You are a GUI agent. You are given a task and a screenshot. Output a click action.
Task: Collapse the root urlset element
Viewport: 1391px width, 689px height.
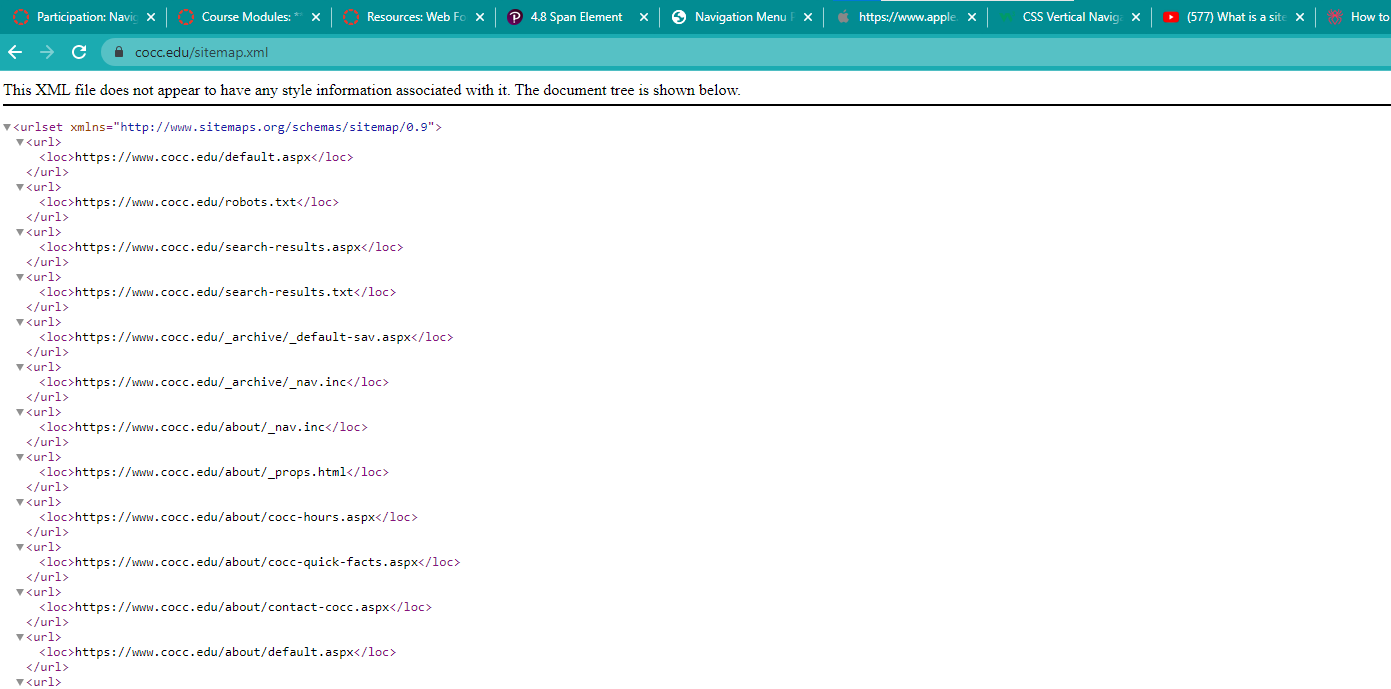coord(7,128)
